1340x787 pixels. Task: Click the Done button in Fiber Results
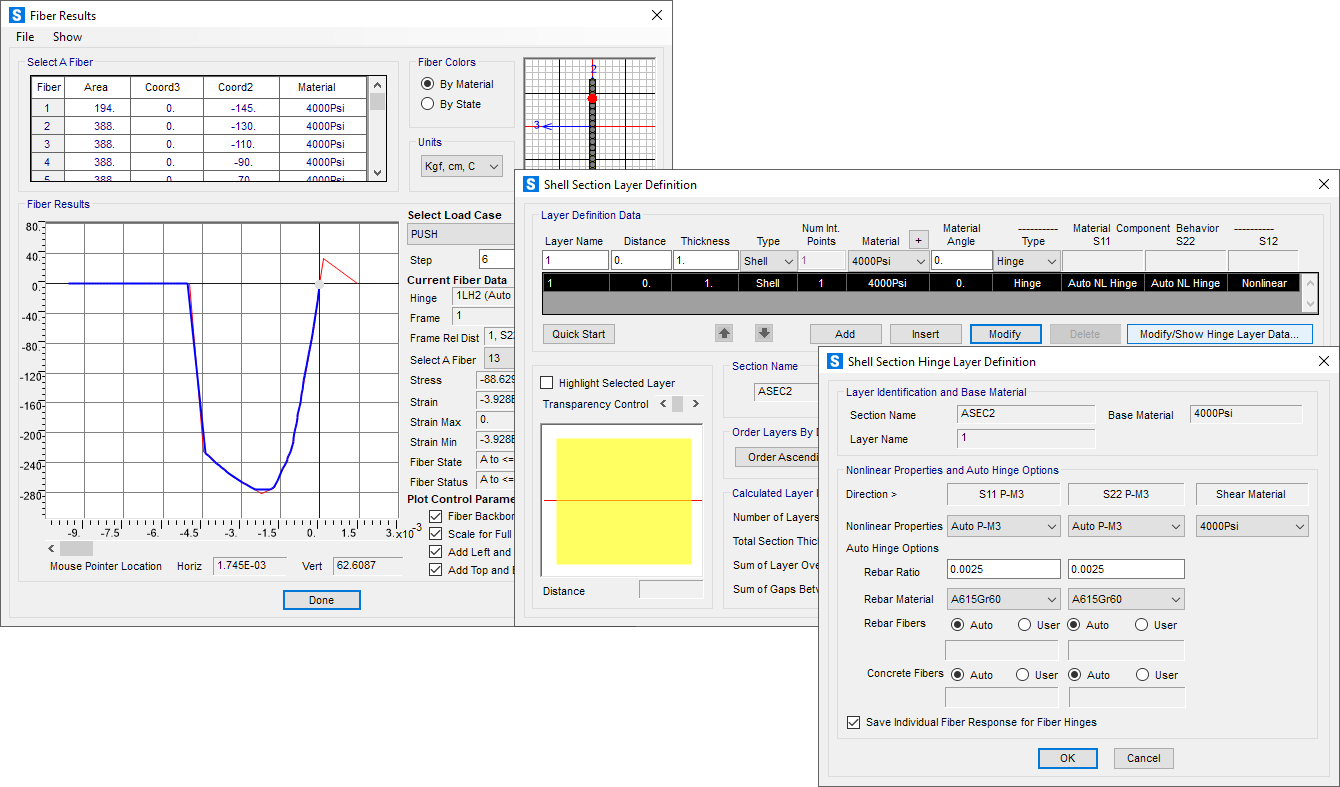(x=321, y=600)
